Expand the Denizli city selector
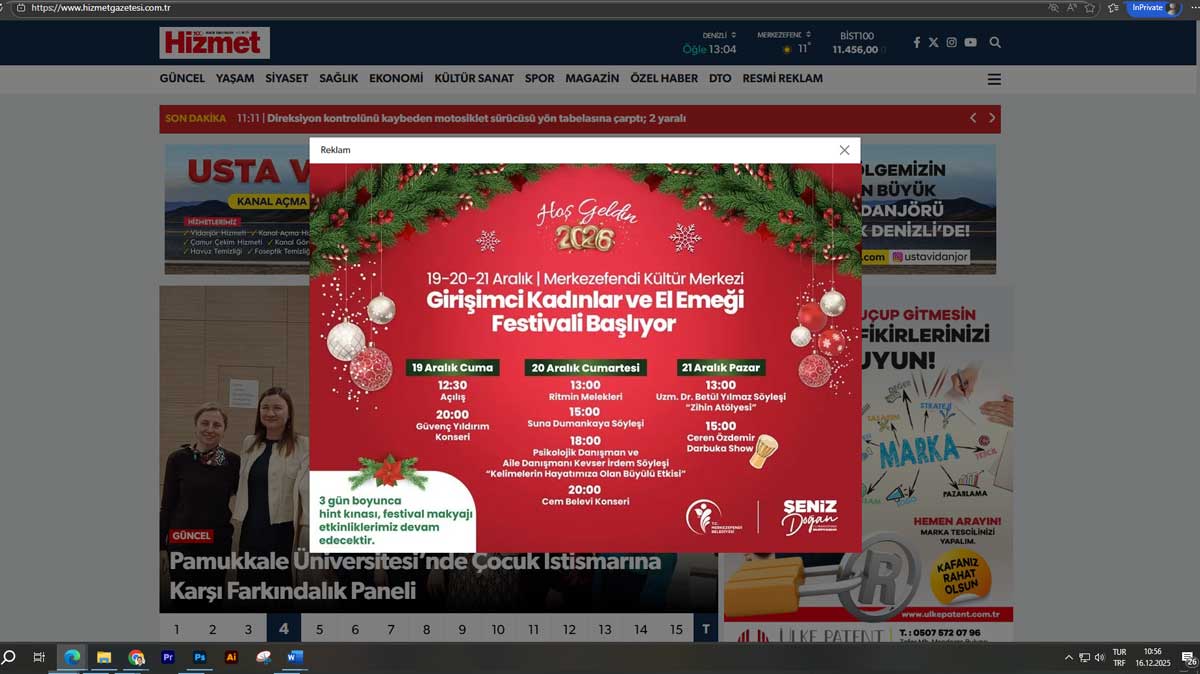Viewport: 1200px width, 674px height. click(719, 35)
